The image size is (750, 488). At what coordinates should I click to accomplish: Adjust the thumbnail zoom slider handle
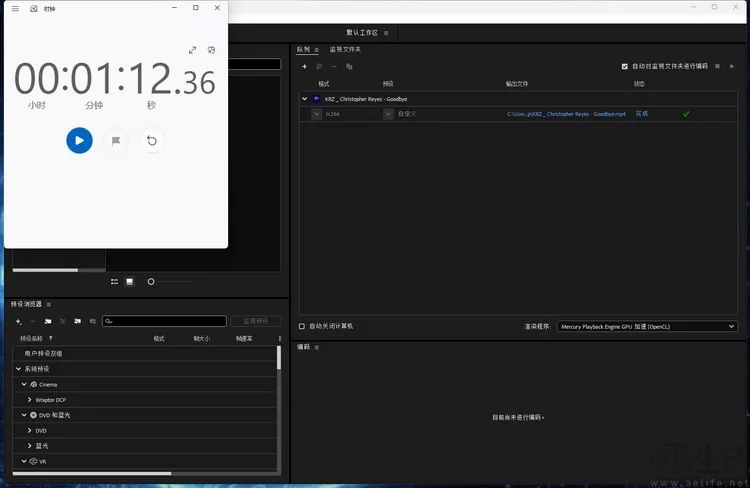pos(151,282)
